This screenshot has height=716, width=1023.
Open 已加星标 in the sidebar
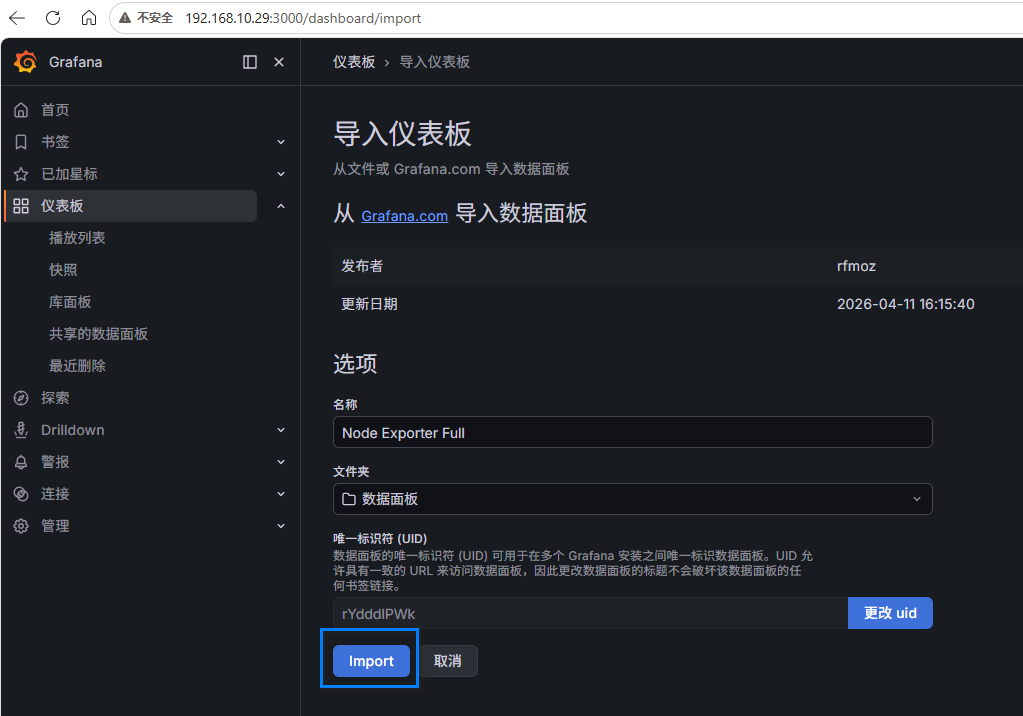(69, 174)
